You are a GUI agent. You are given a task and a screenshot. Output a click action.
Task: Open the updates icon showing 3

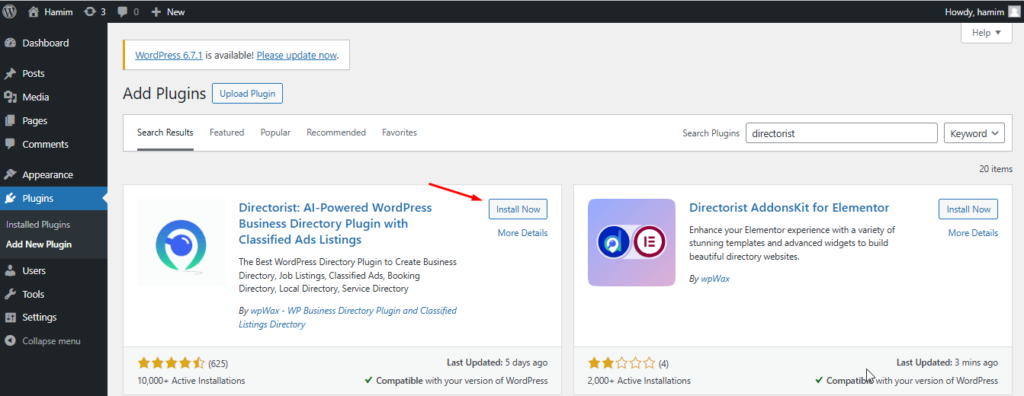click(95, 12)
